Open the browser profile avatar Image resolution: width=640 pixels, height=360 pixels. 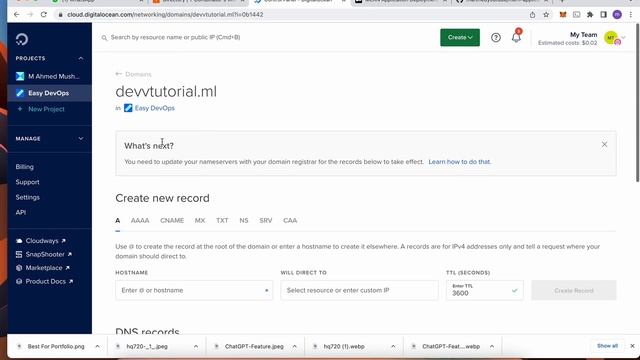[x=617, y=15]
